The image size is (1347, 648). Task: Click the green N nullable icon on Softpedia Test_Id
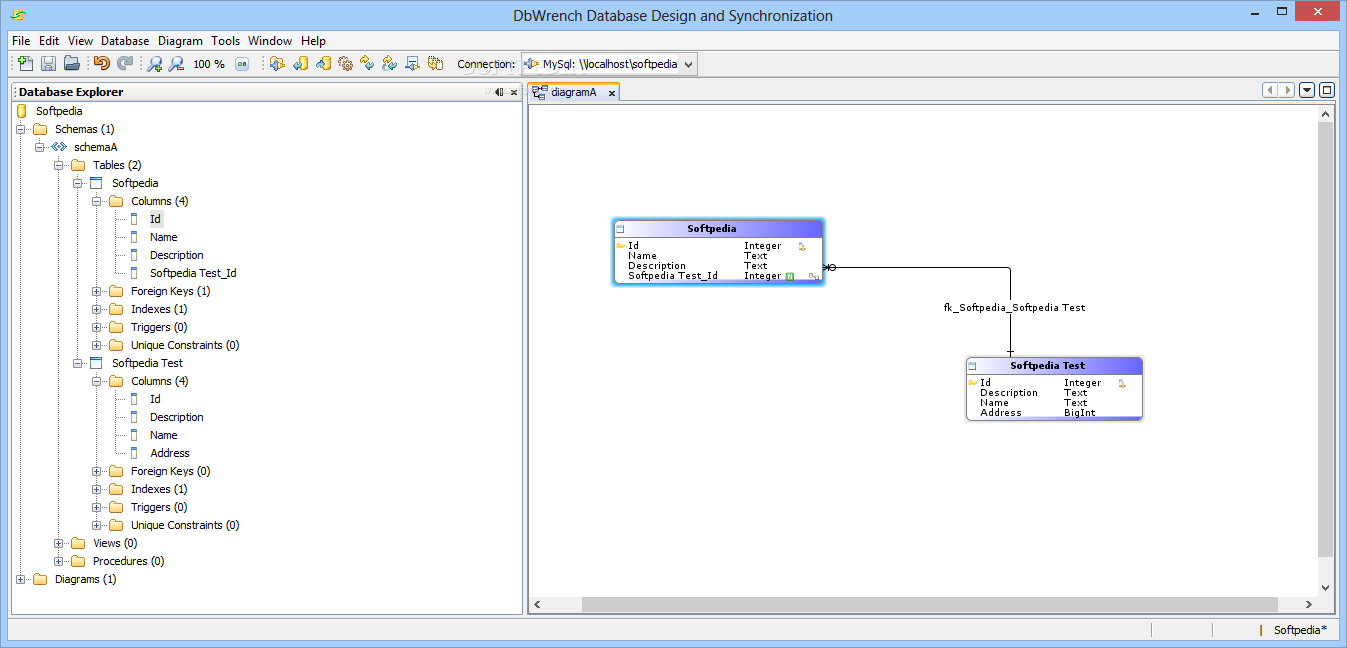pos(789,276)
